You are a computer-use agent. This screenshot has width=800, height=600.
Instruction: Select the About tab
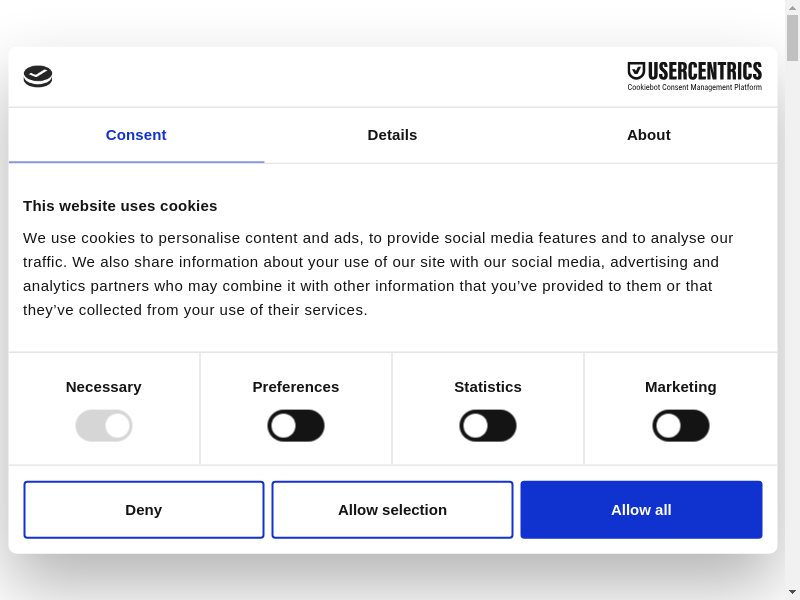(648, 135)
